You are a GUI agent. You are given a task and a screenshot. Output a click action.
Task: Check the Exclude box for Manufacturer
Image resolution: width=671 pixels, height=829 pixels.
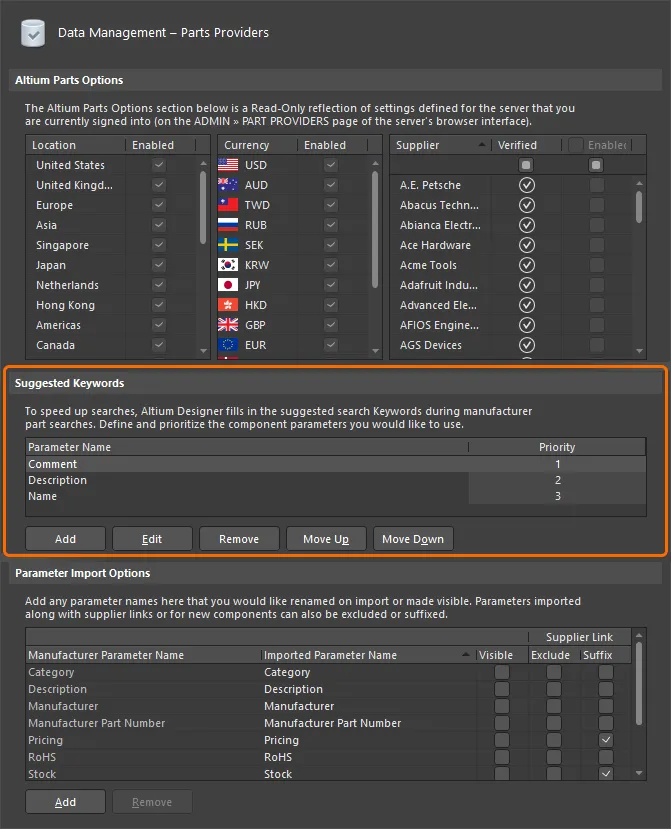[553, 706]
